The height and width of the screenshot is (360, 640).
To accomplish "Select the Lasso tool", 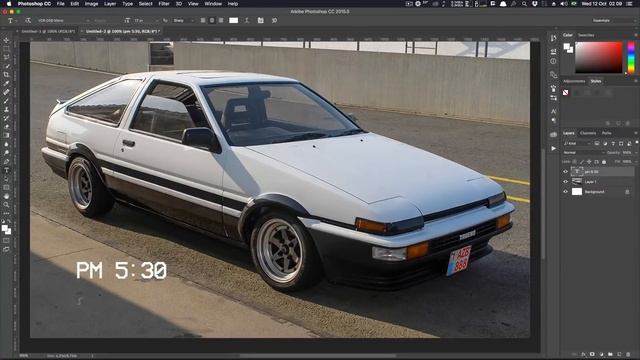I will pos(6,57).
